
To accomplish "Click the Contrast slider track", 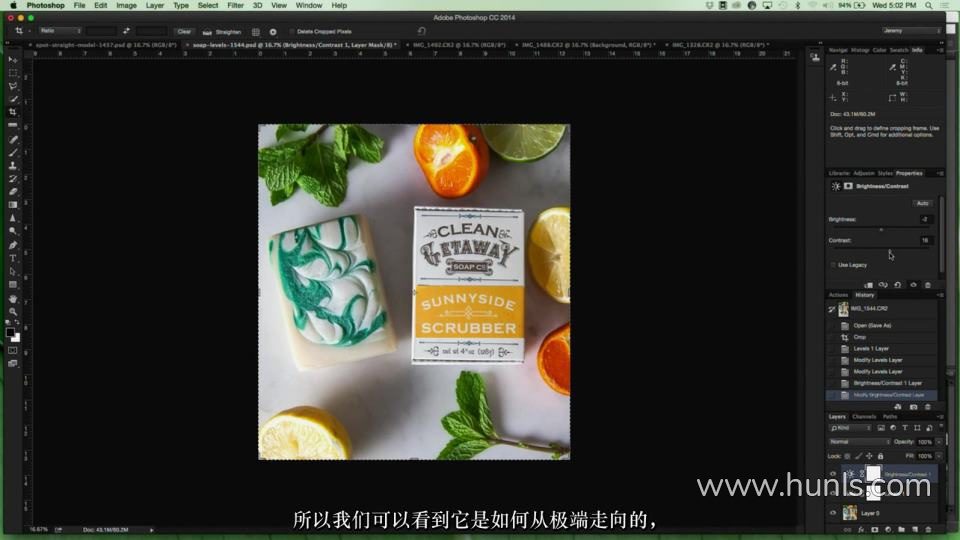I will (880, 250).
